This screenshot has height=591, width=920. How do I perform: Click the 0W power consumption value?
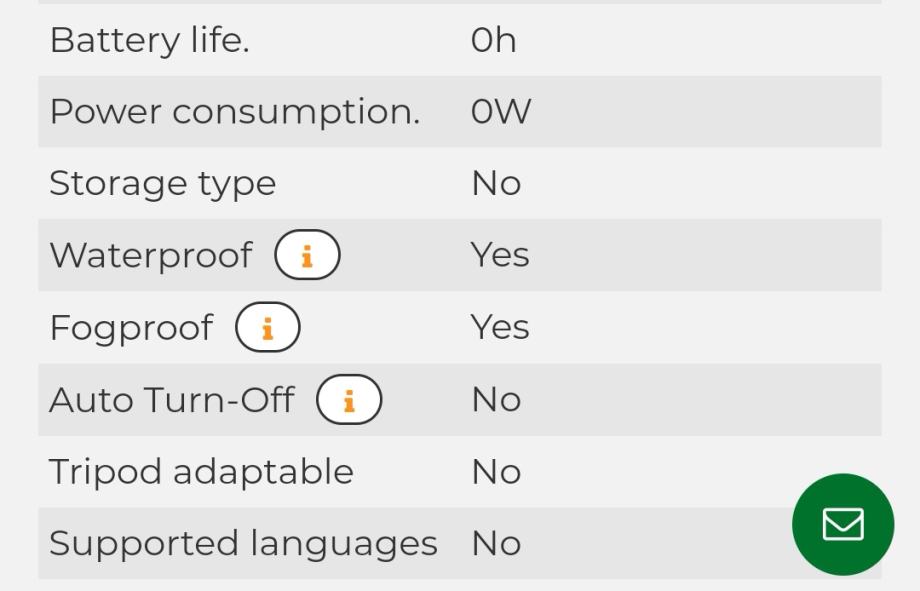click(x=500, y=112)
